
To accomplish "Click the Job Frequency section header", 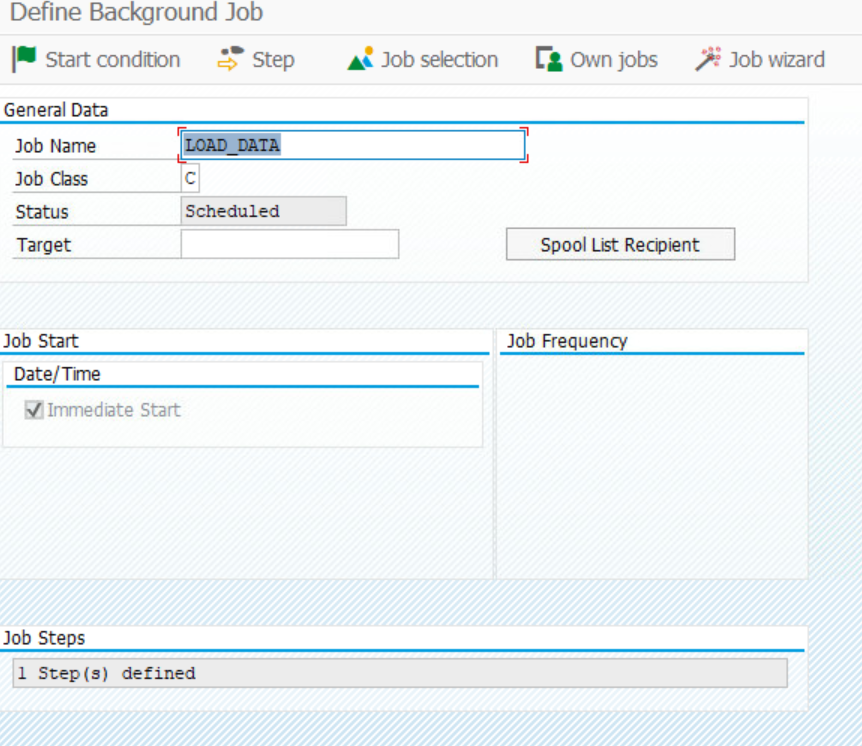I will pyautogui.click(x=567, y=341).
